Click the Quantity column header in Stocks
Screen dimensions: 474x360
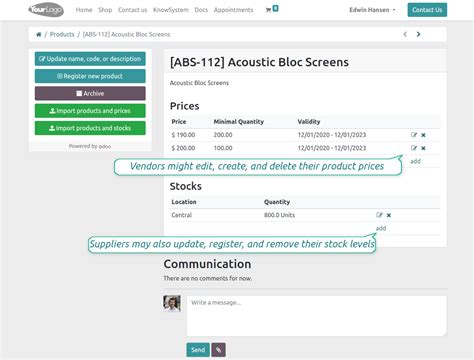click(x=277, y=202)
